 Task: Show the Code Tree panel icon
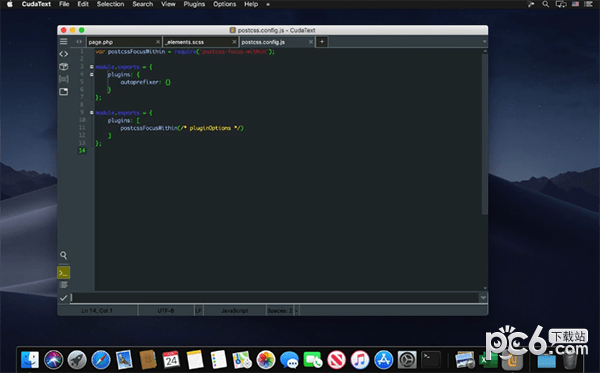[x=64, y=54]
